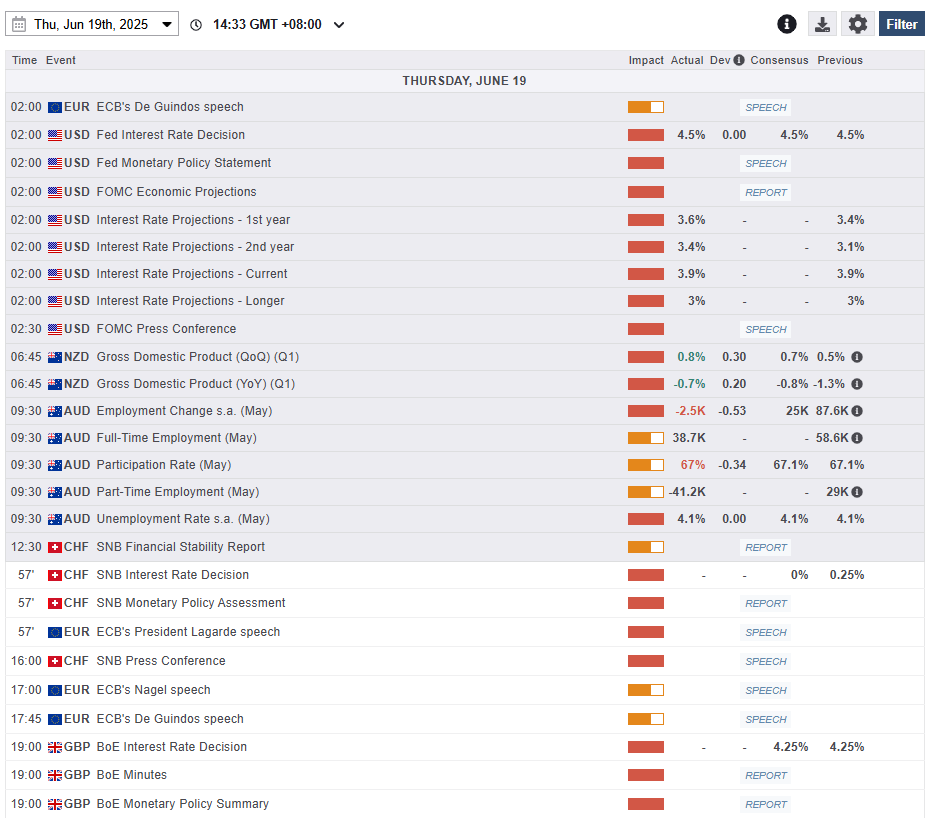The height and width of the screenshot is (818, 930).
Task: Click the Event column header
Action: pyautogui.click(x=60, y=60)
